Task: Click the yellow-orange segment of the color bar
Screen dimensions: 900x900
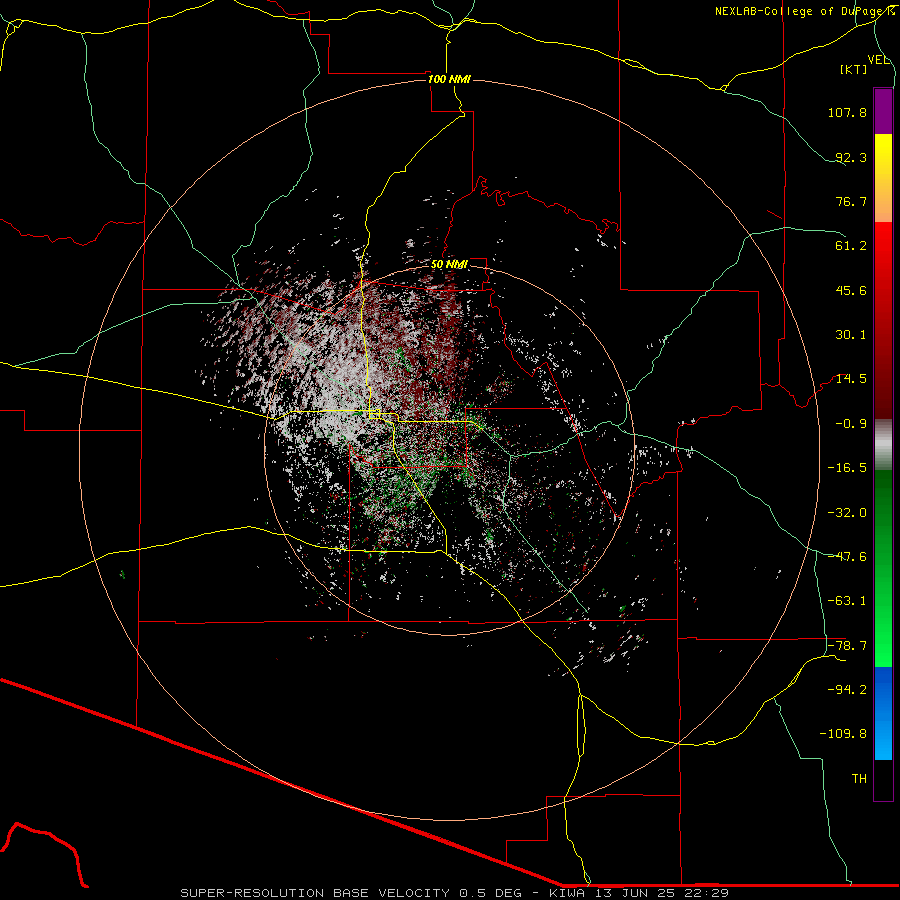Action: (x=883, y=178)
